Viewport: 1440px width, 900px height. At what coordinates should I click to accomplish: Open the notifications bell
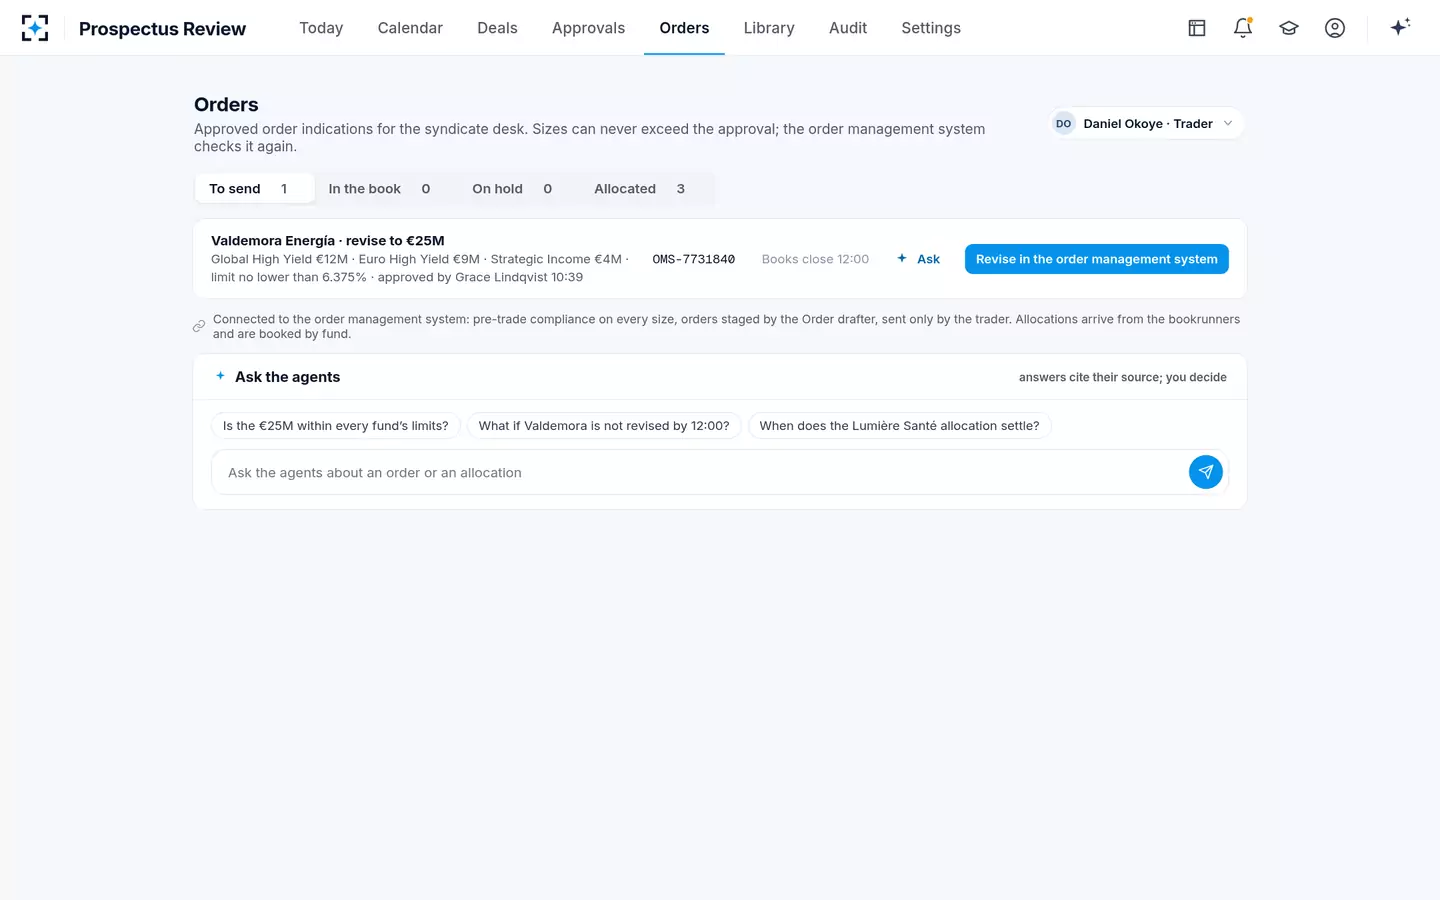pyautogui.click(x=1243, y=28)
